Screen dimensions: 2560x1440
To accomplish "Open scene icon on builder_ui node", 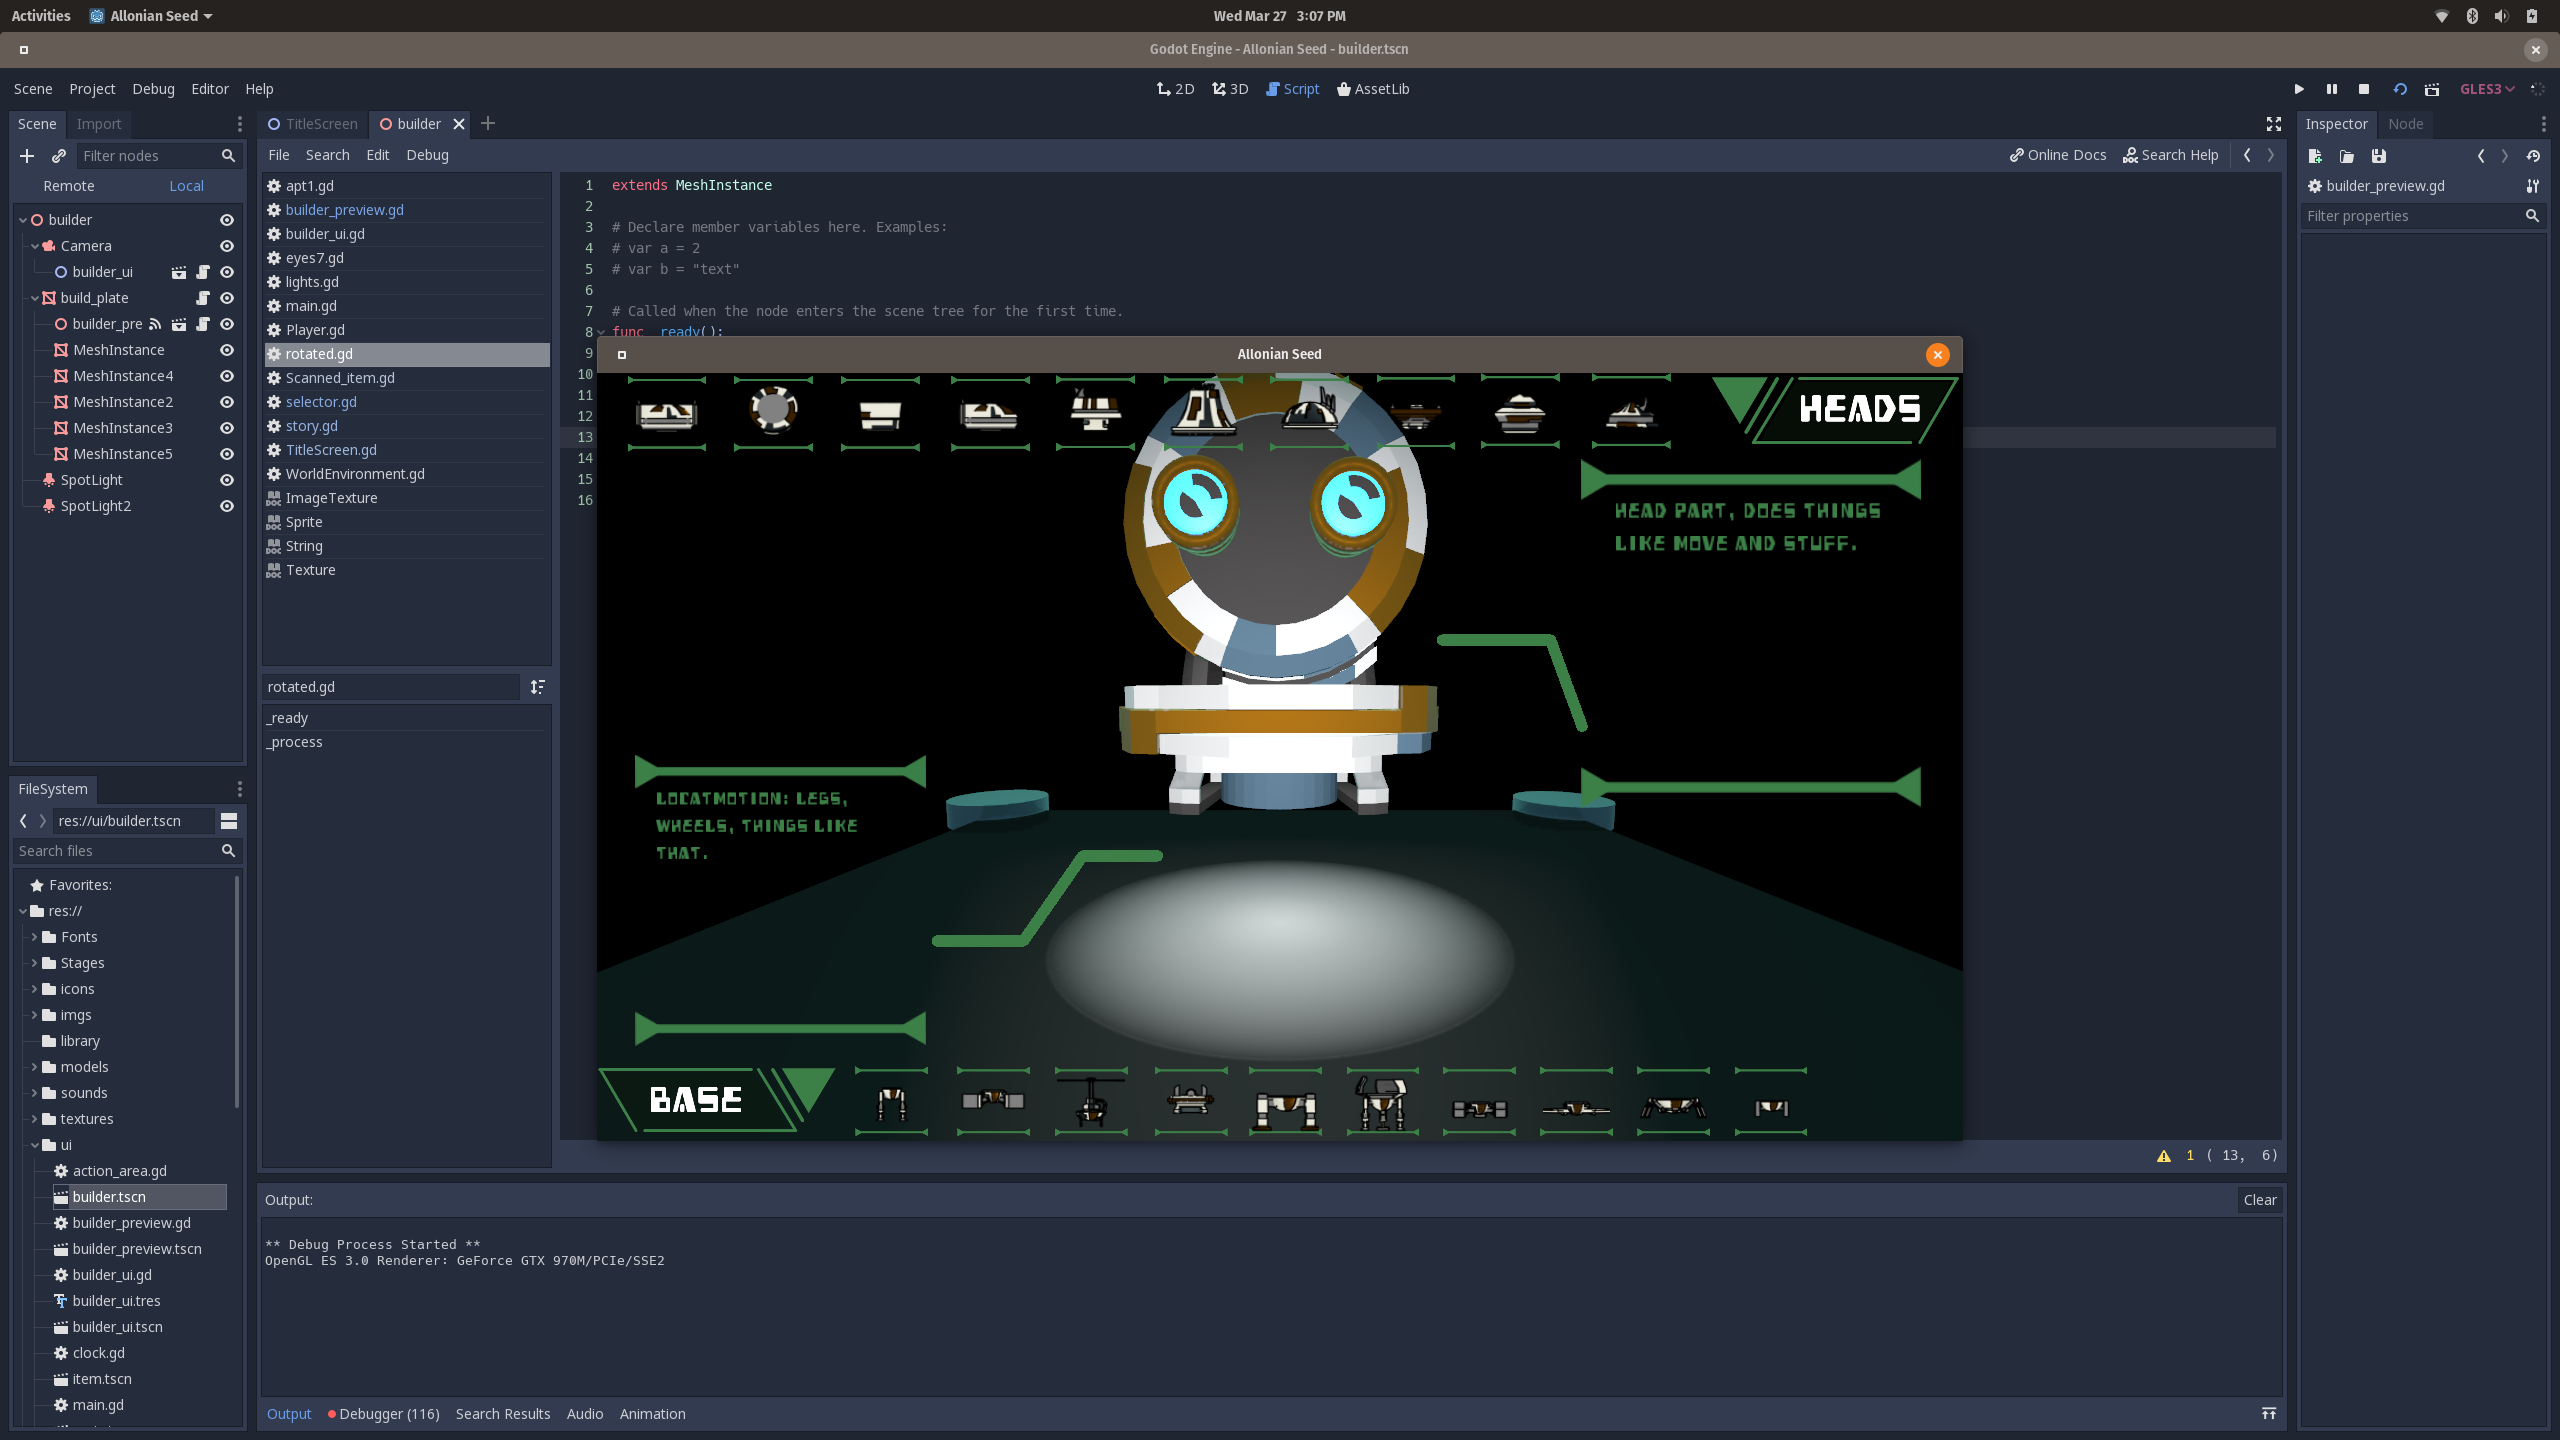I will pyautogui.click(x=179, y=272).
